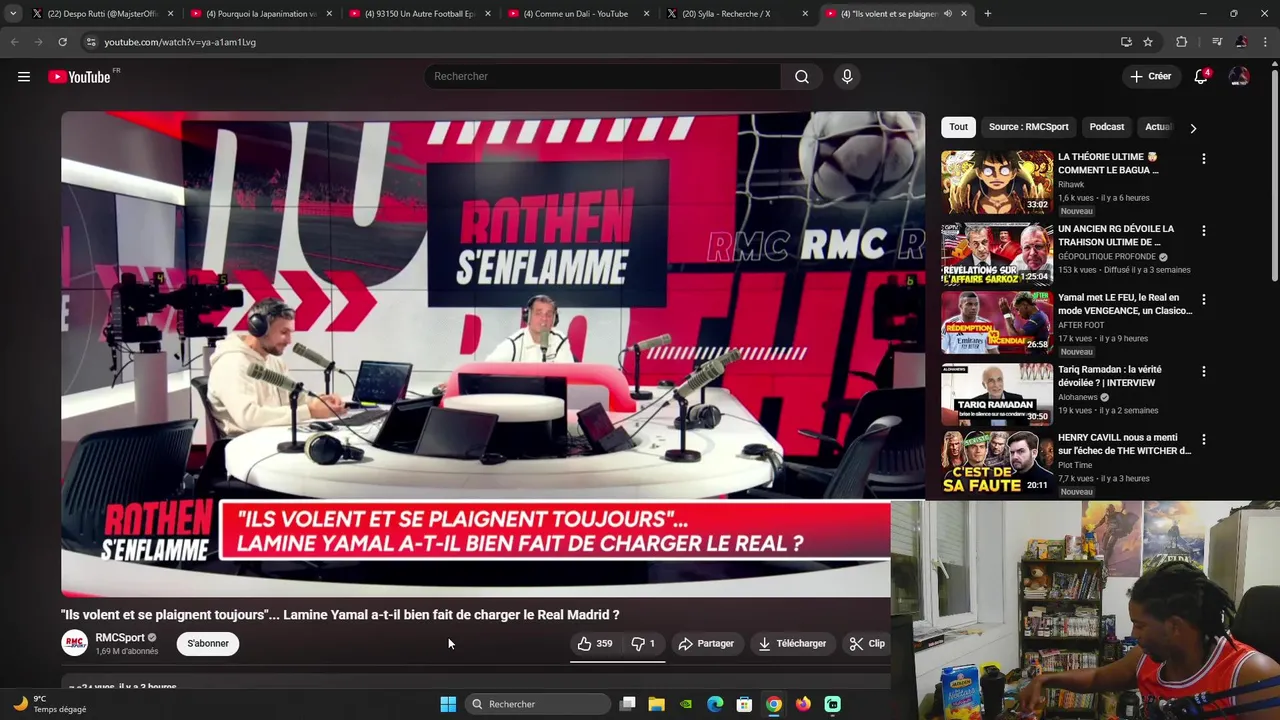Open Chrome extensions puzzle icon
This screenshot has height=720, width=1280.
tap(1182, 42)
